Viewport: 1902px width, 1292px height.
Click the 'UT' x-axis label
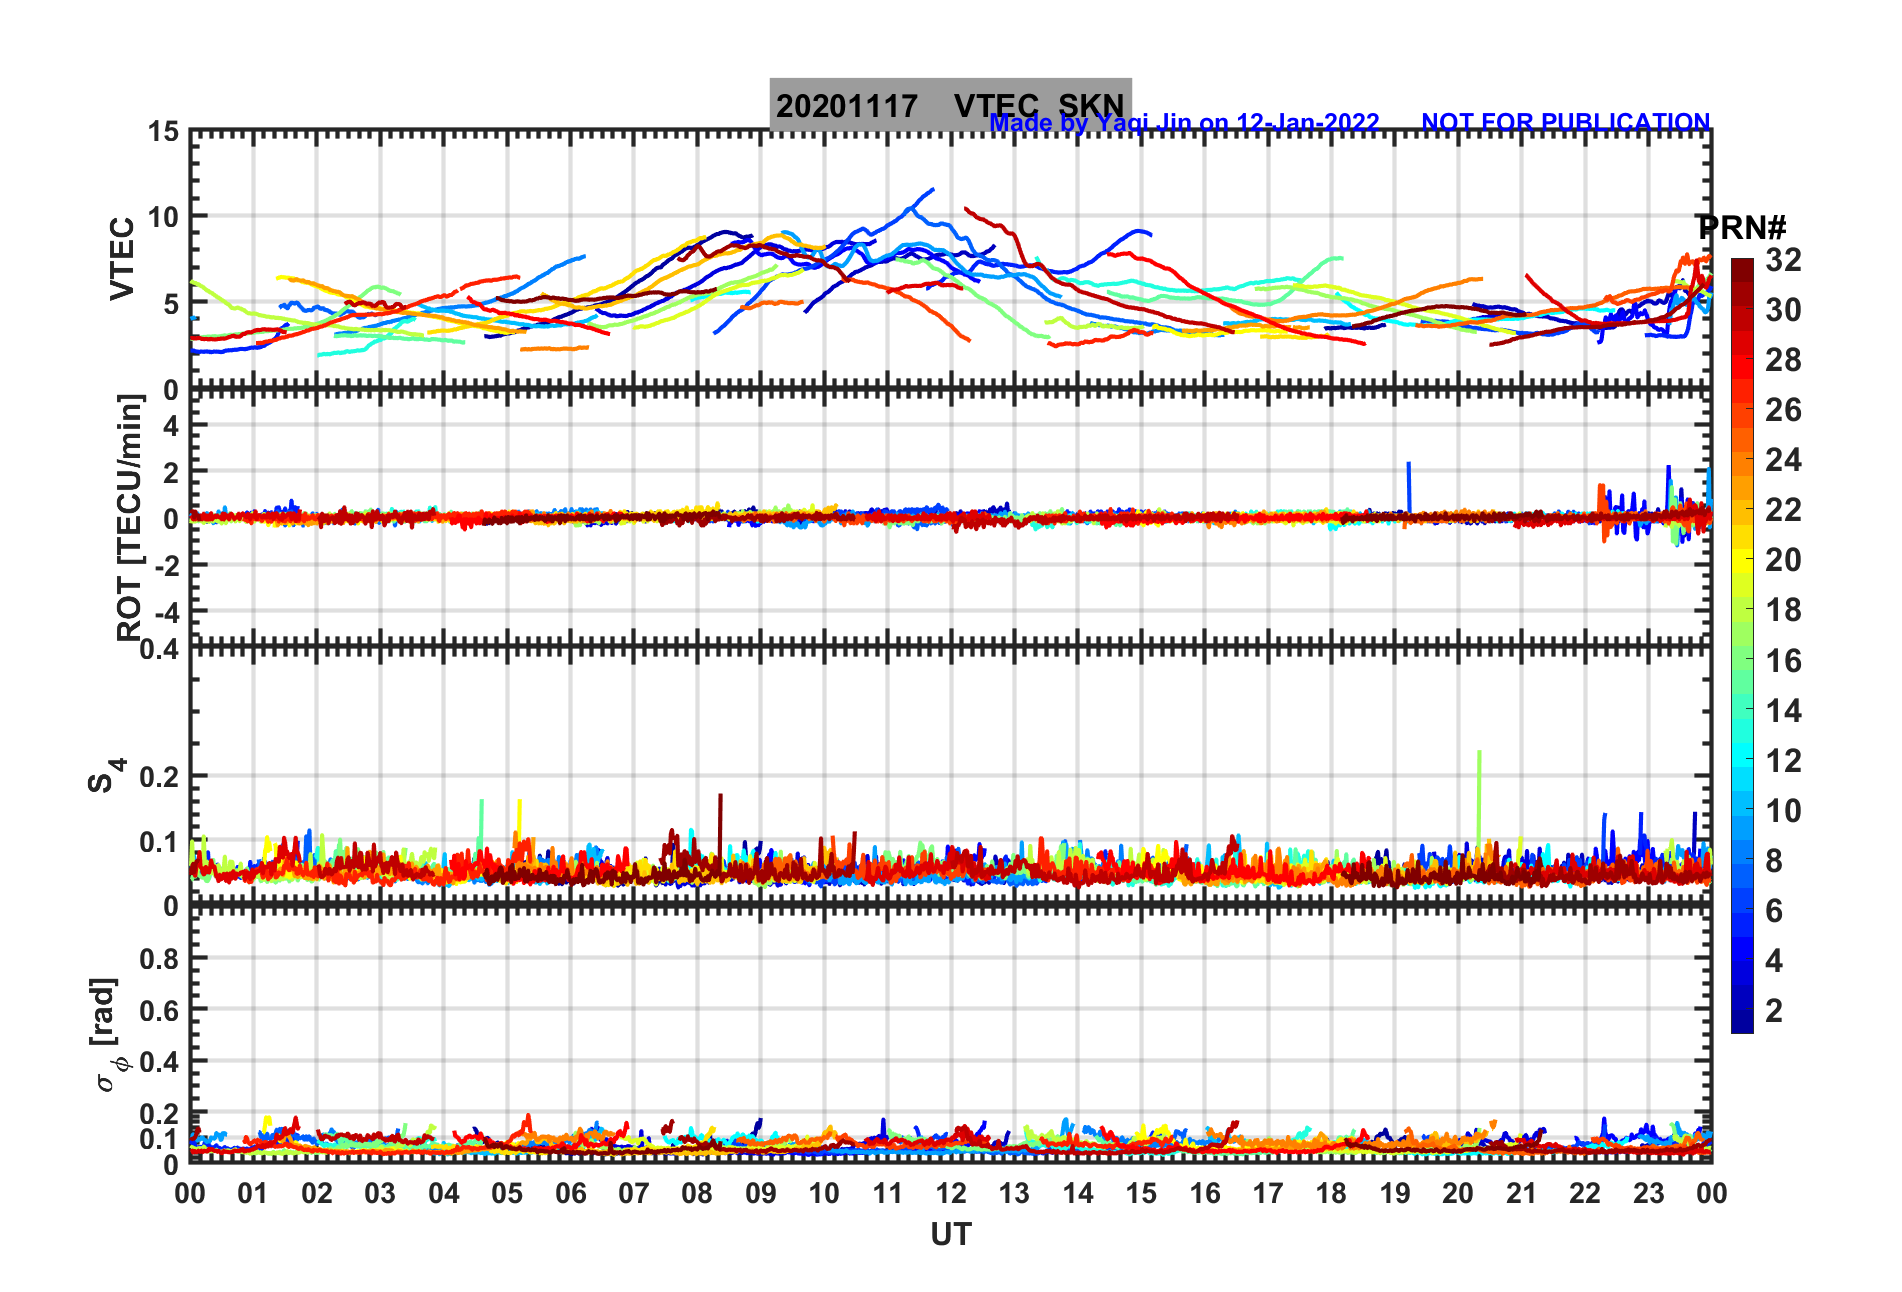pos(950,1235)
